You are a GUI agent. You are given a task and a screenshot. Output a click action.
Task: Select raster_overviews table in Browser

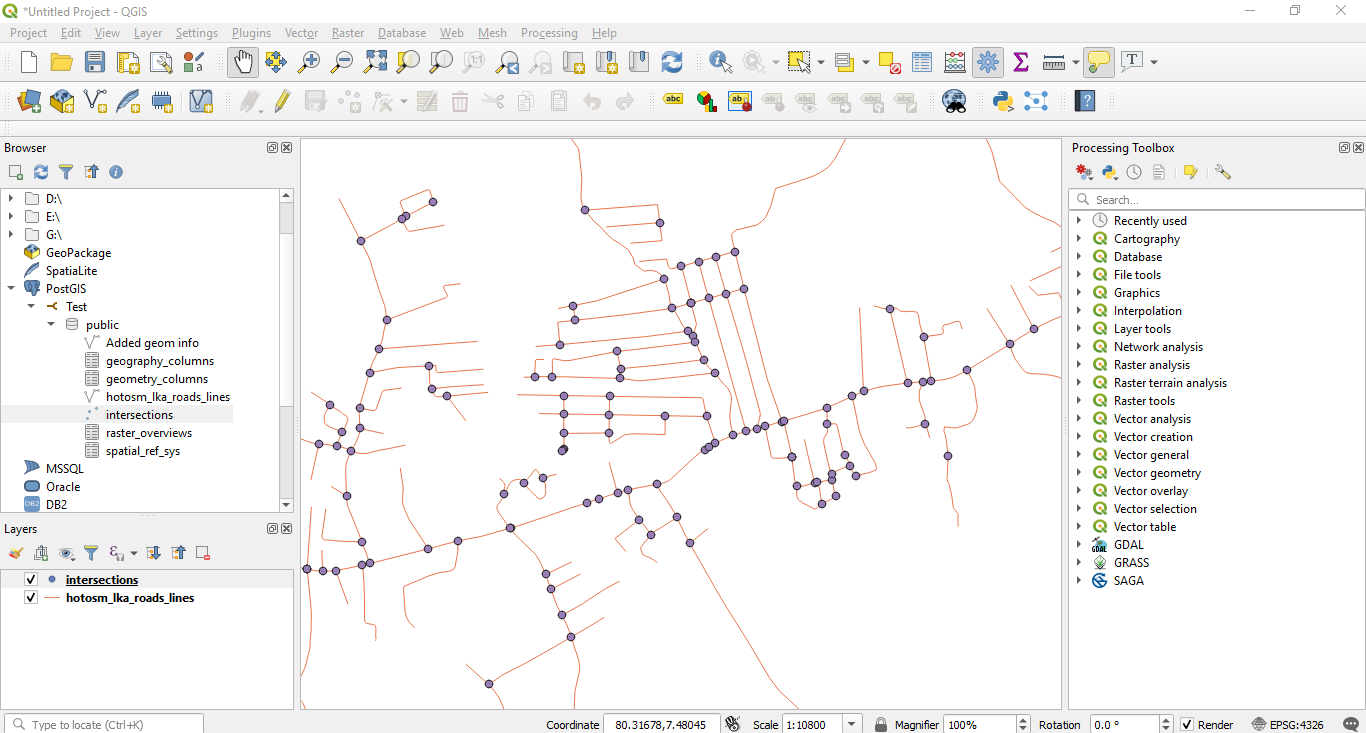coord(148,433)
